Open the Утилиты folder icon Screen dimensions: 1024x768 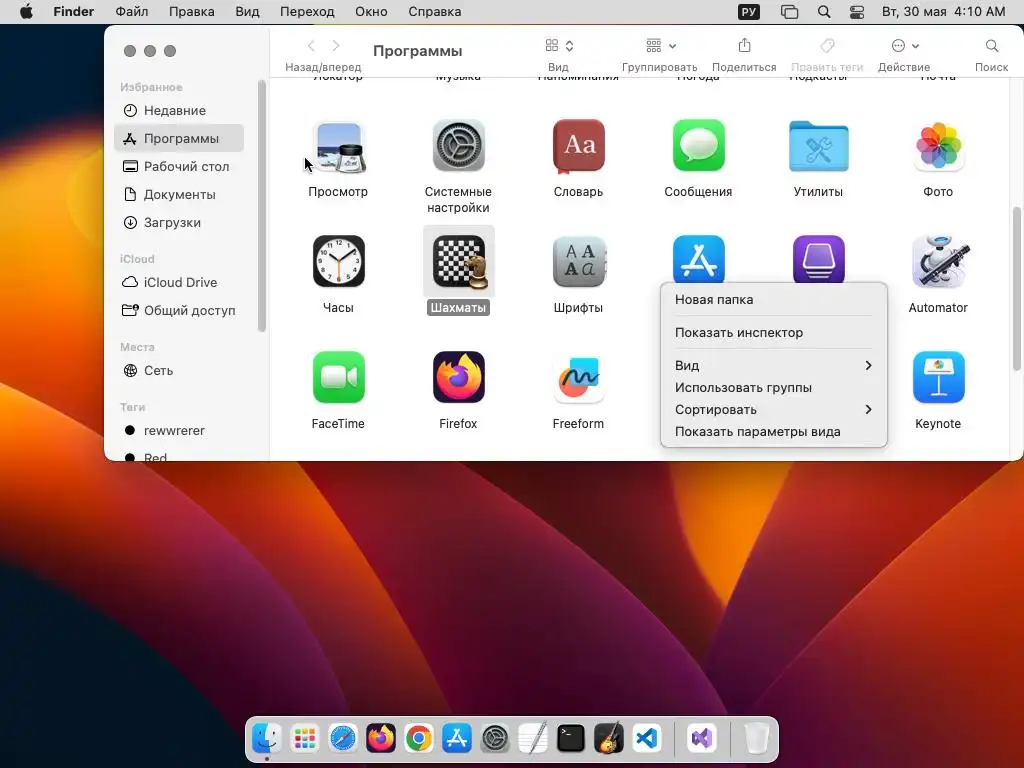818,146
